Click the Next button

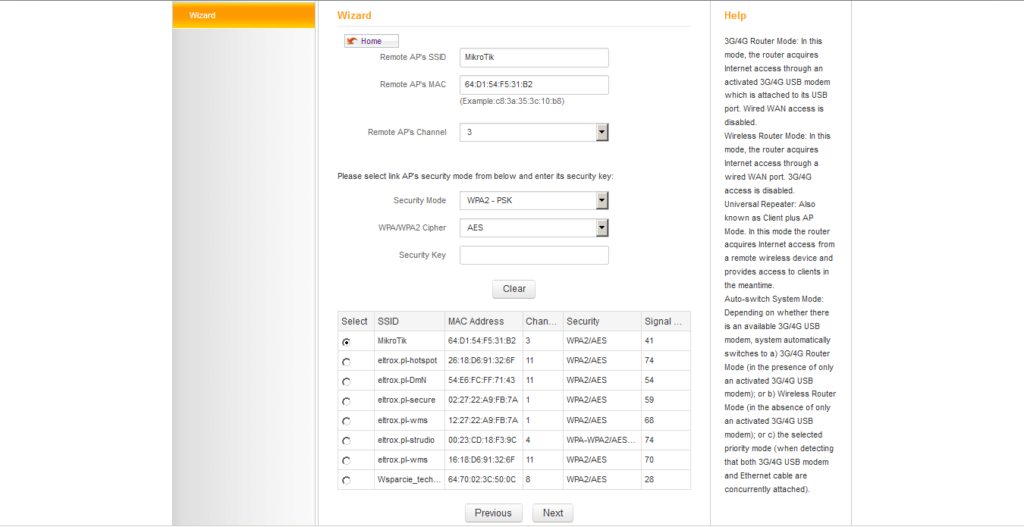pos(553,513)
